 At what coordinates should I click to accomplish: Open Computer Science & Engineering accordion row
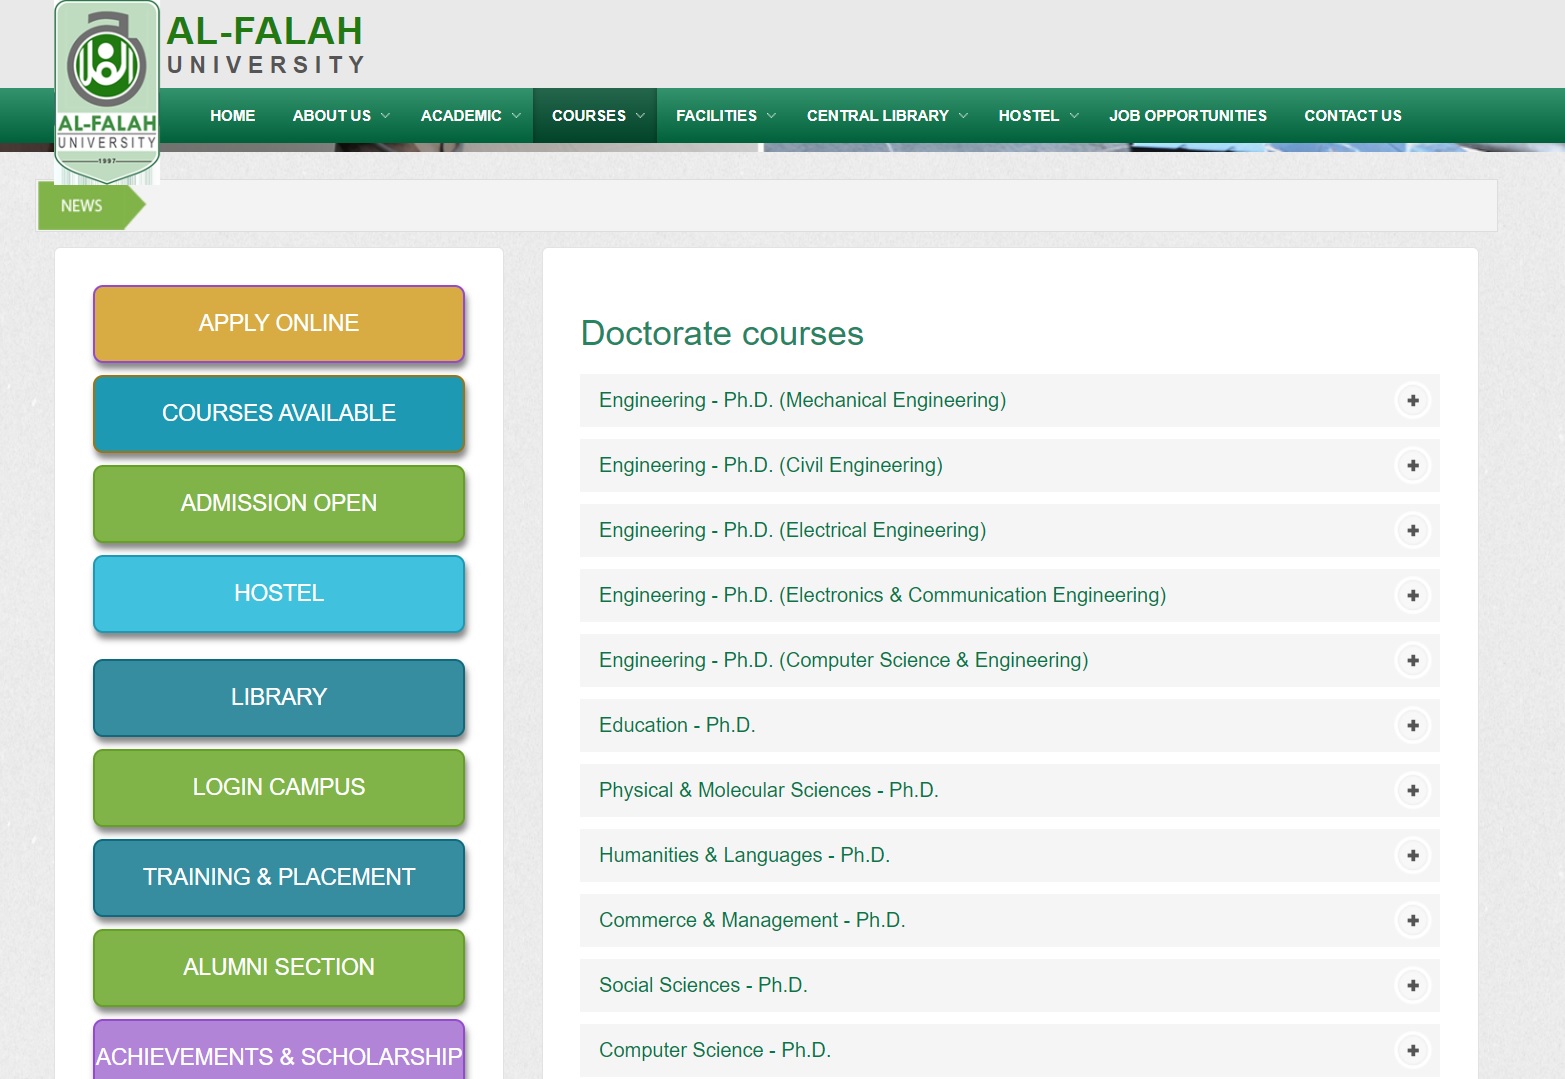1010,661
